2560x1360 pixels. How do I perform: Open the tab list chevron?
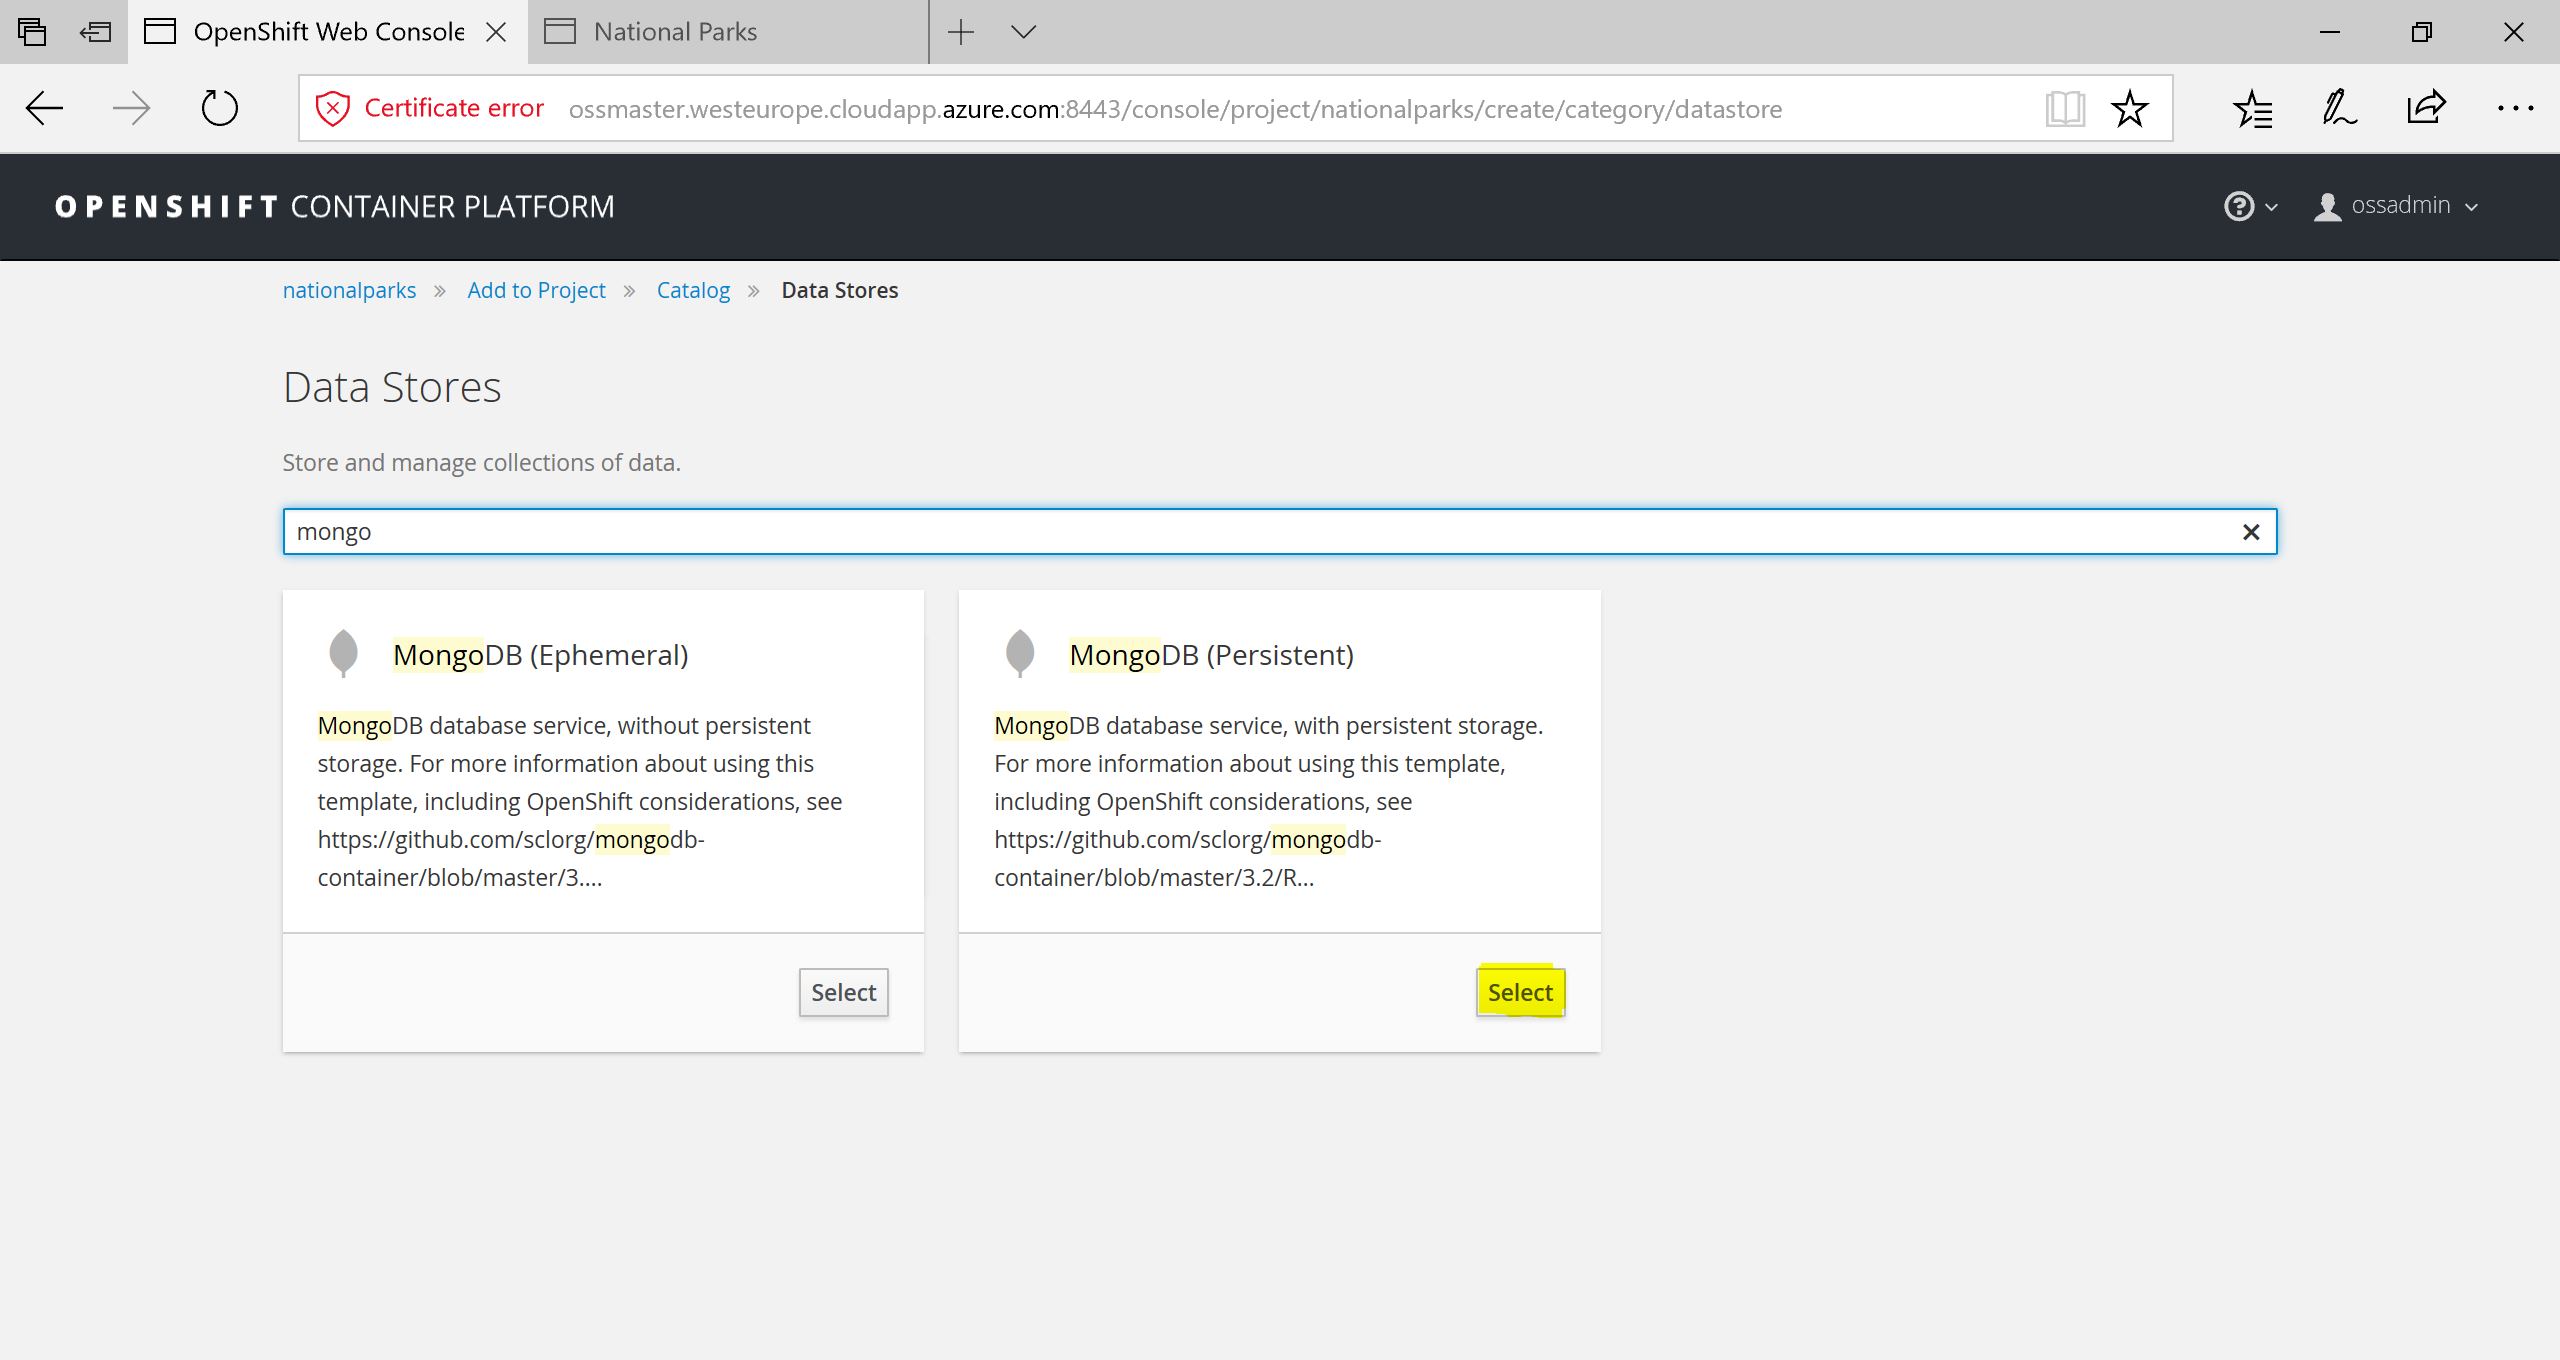click(1023, 32)
